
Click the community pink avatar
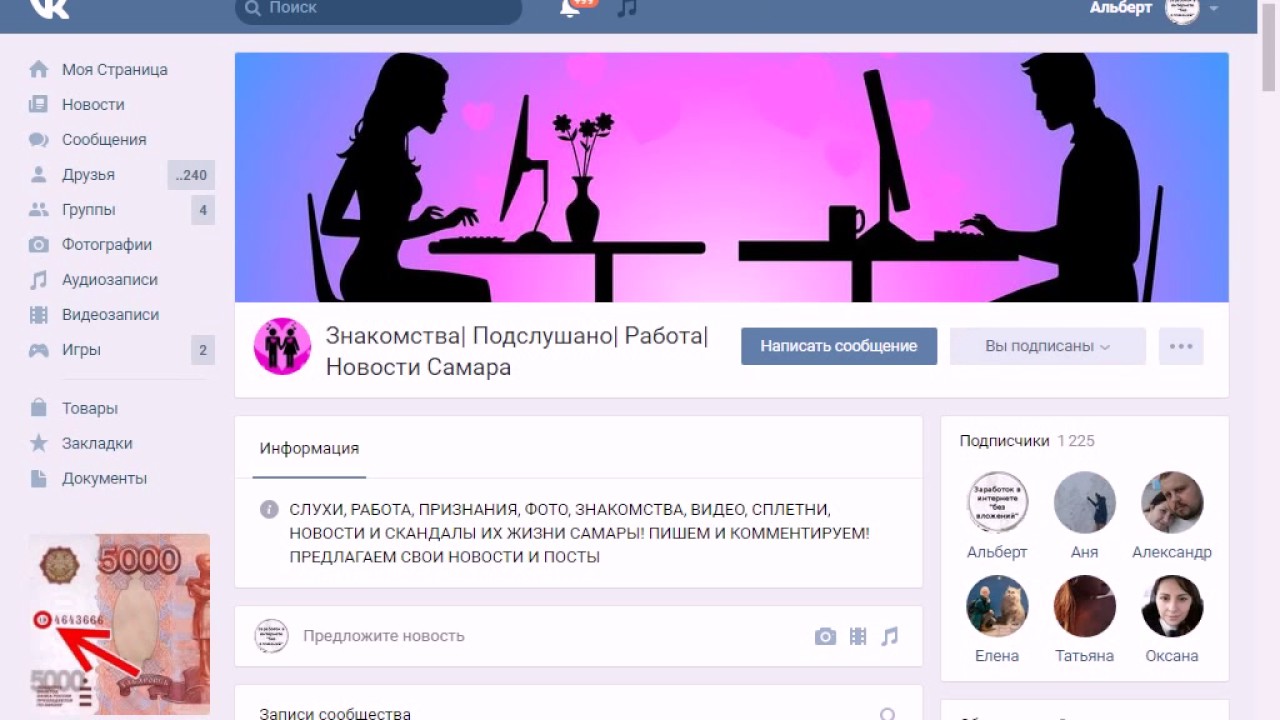pos(282,346)
